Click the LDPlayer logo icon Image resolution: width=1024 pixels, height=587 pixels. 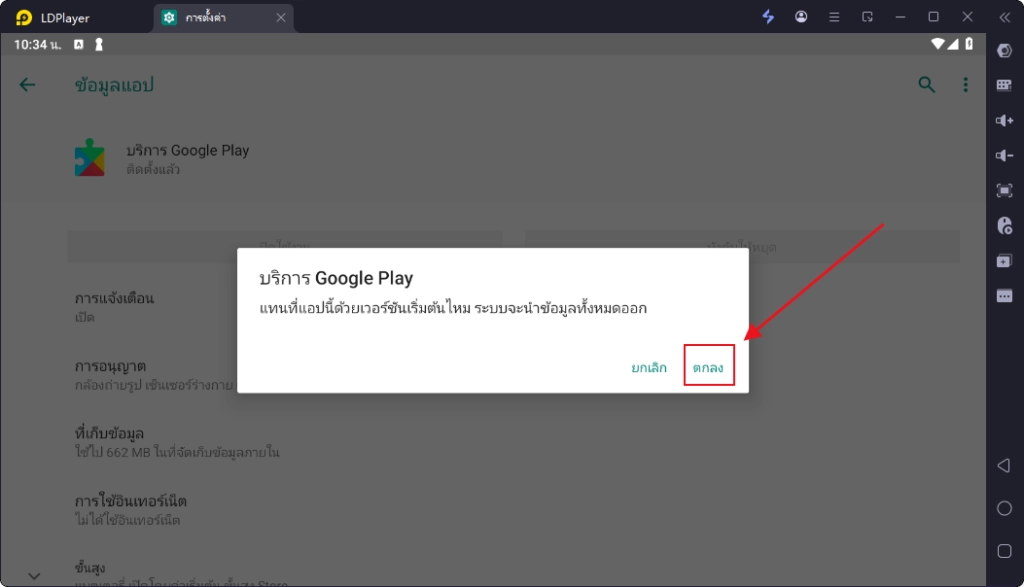tap(24, 18)
